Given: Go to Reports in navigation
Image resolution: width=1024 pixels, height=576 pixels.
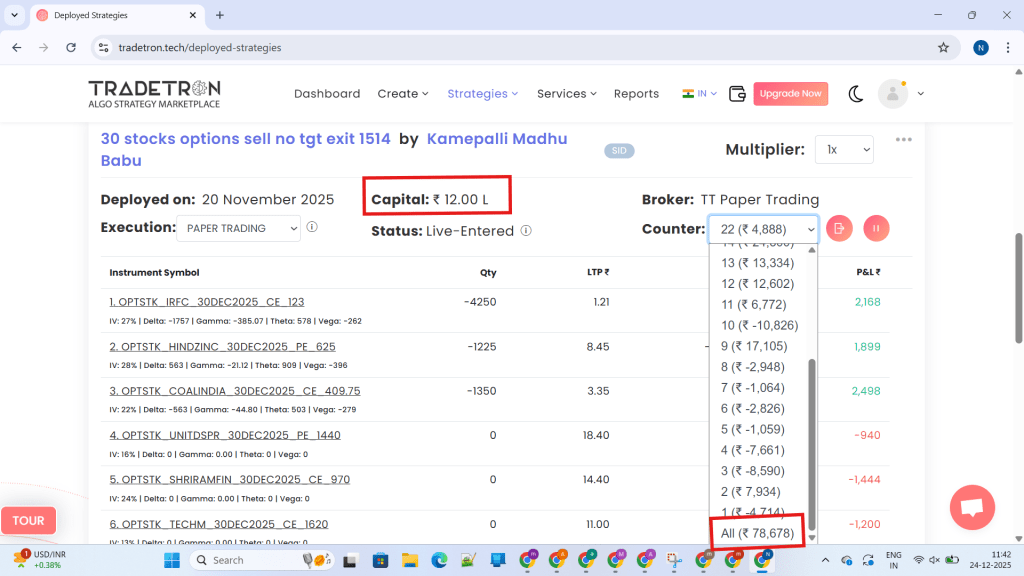Looking at the screenshot, I should point(636,94).
